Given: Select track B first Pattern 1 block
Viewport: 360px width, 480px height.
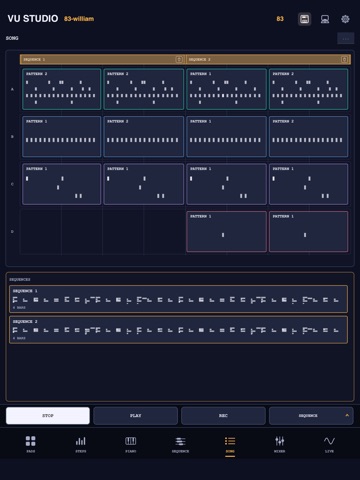Looking at the screenshot, I should pos(62,137).
